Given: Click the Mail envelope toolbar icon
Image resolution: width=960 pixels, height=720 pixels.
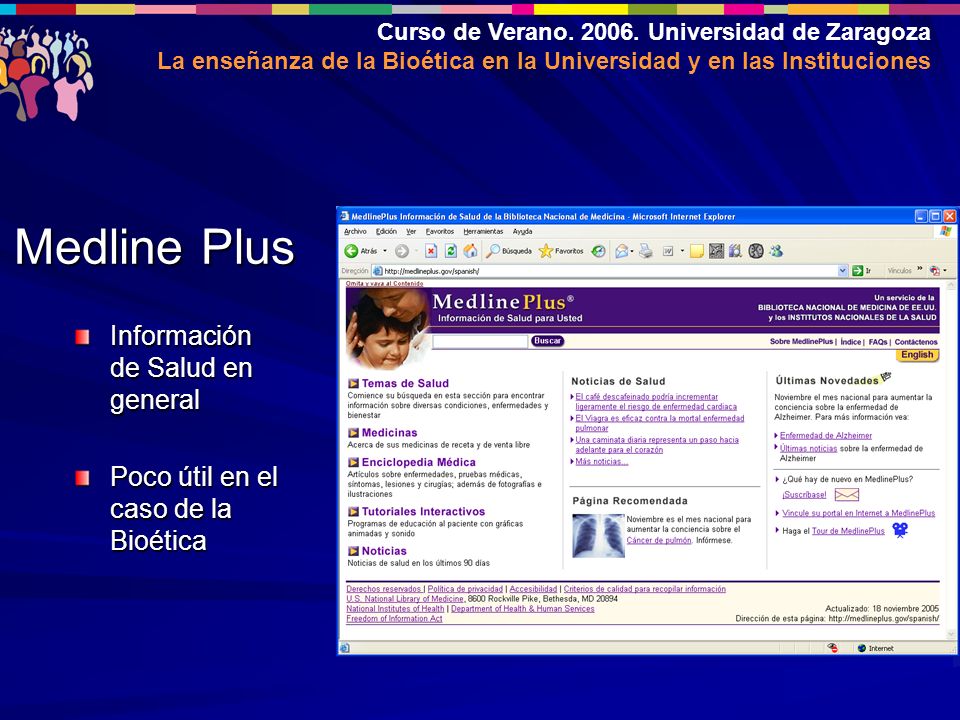Looking at the screenshot, I should pos(622,251).
